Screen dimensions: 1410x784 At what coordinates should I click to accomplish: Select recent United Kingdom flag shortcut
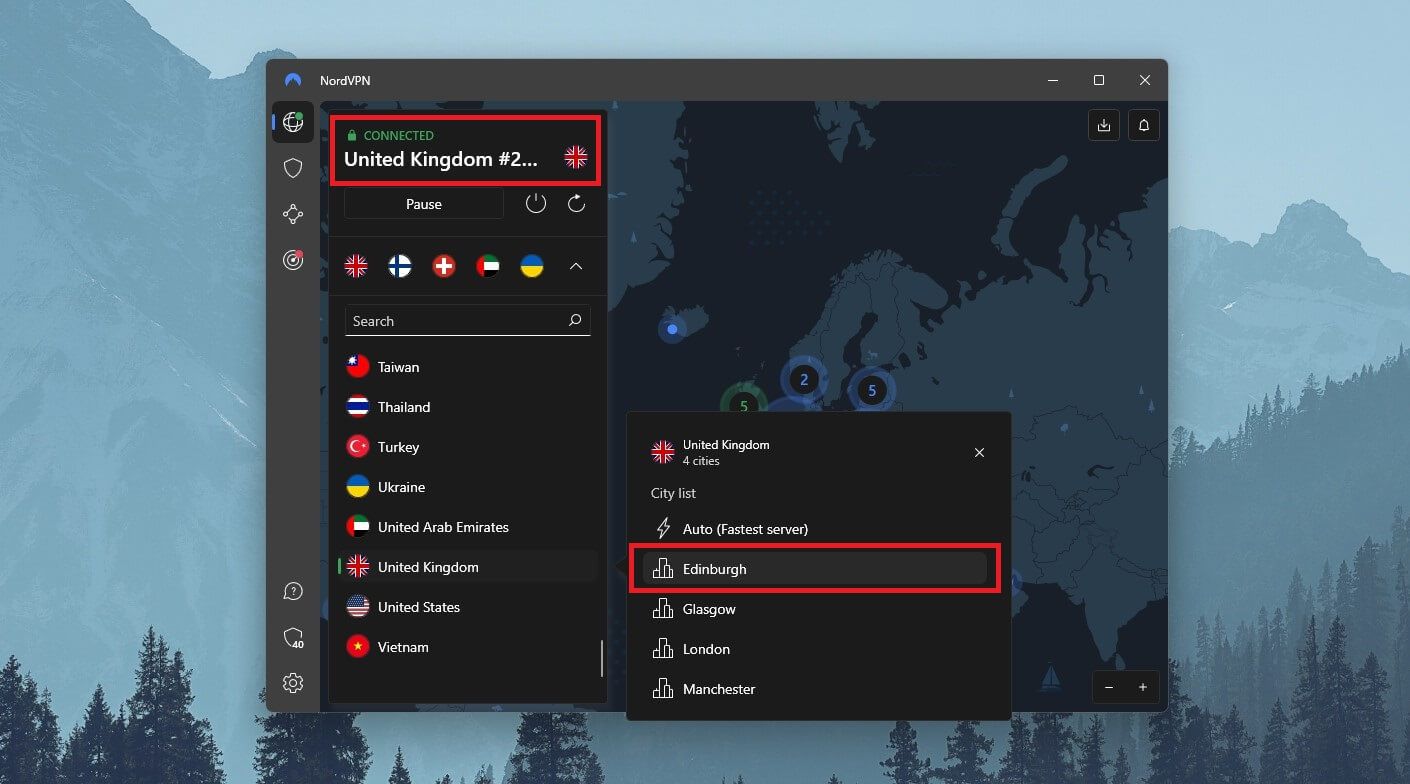point(356,266)
